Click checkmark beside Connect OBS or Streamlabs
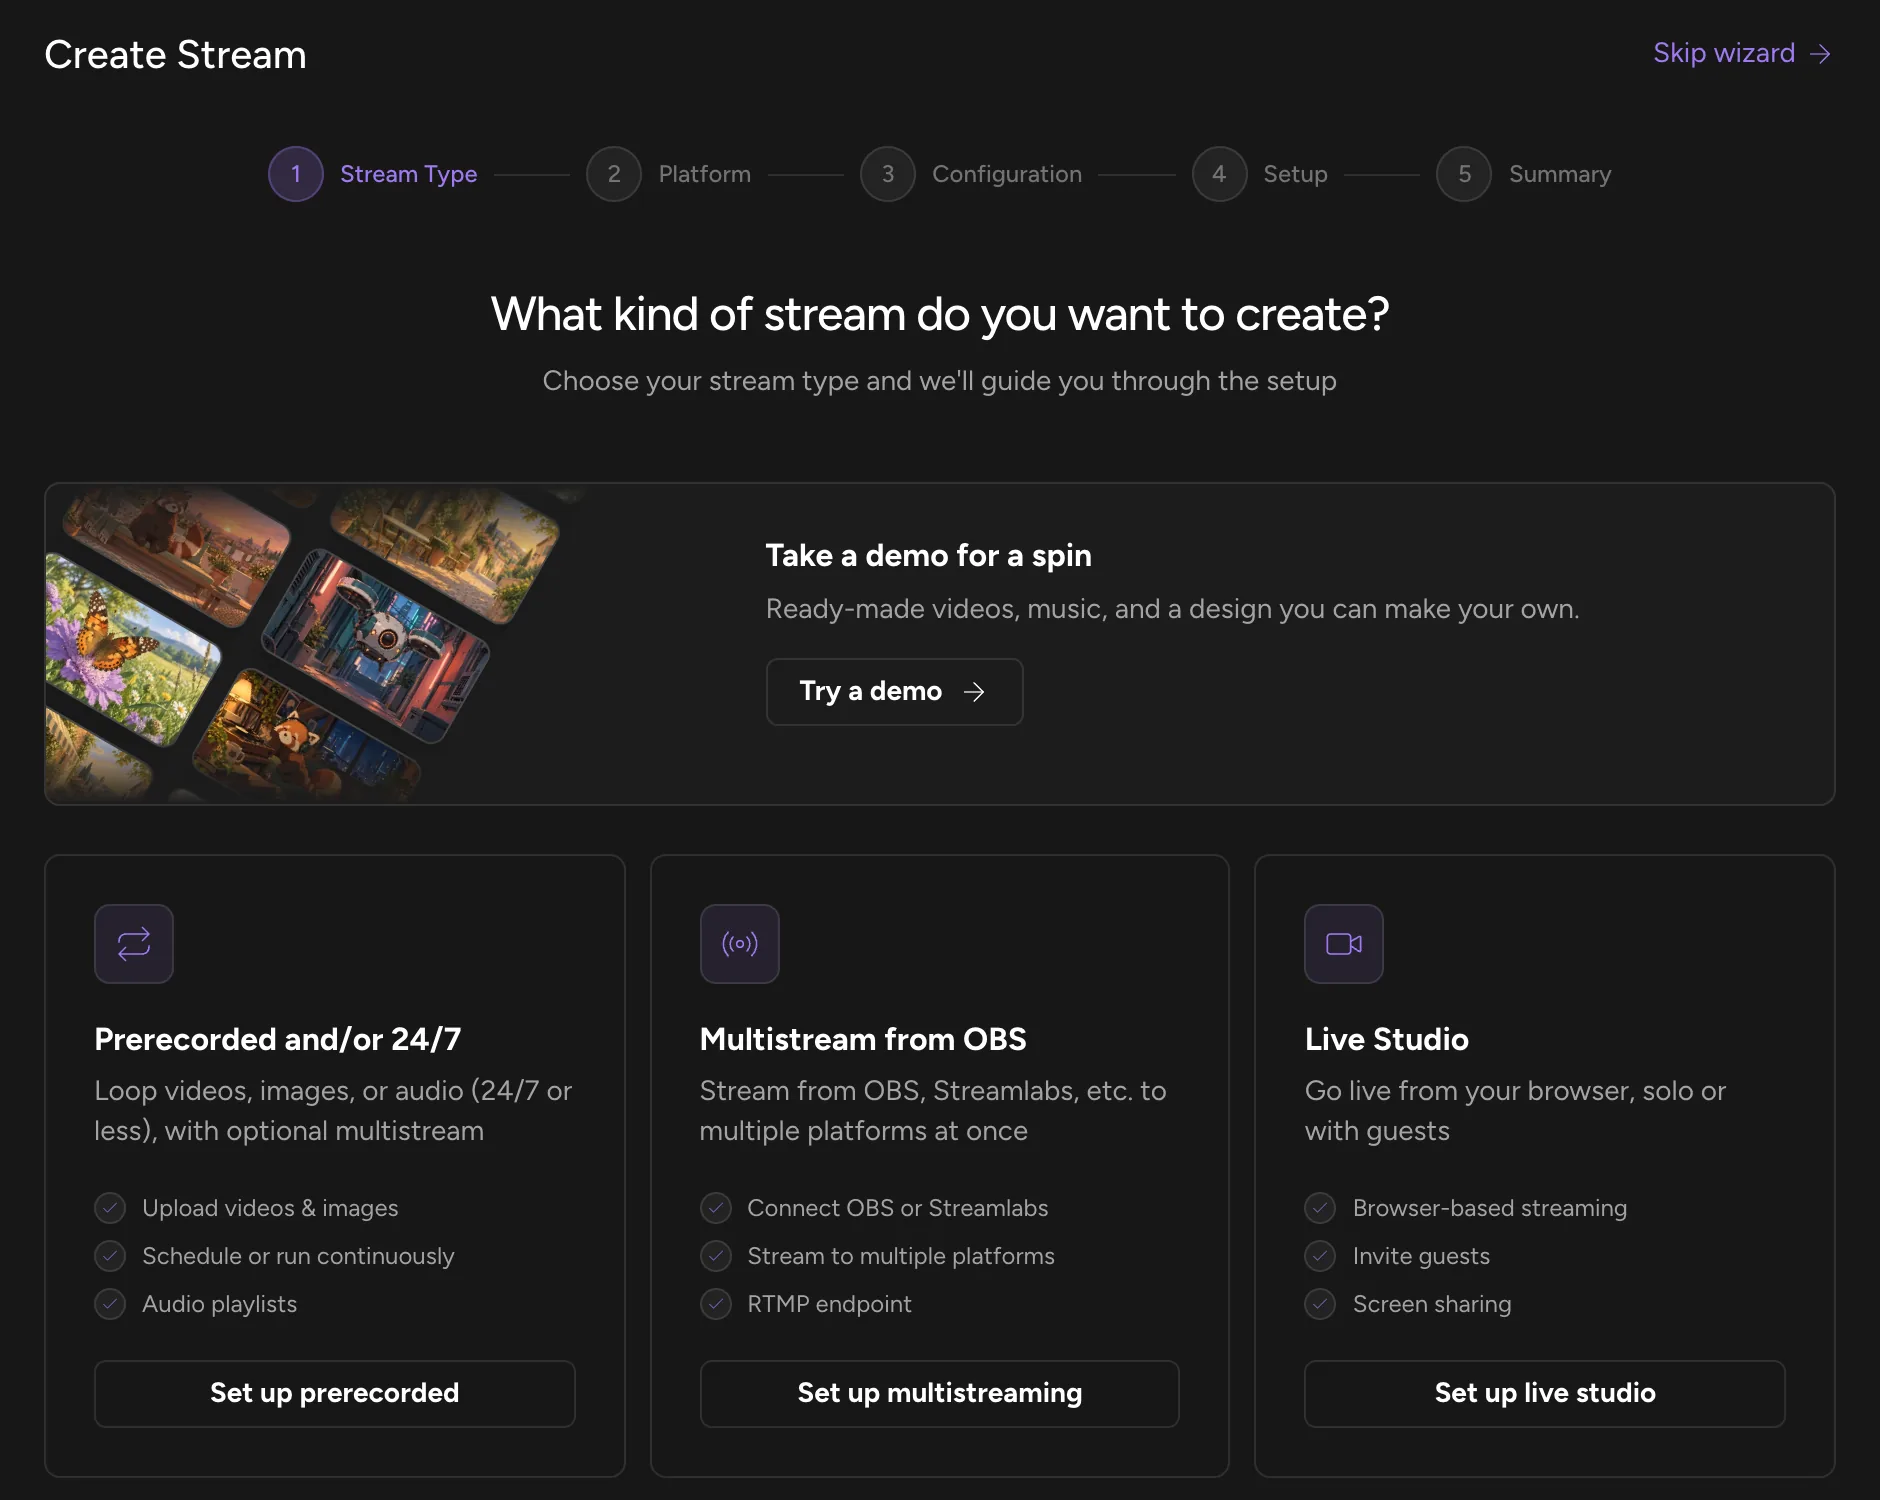 pyautogui.click(x=716, y=1208)
